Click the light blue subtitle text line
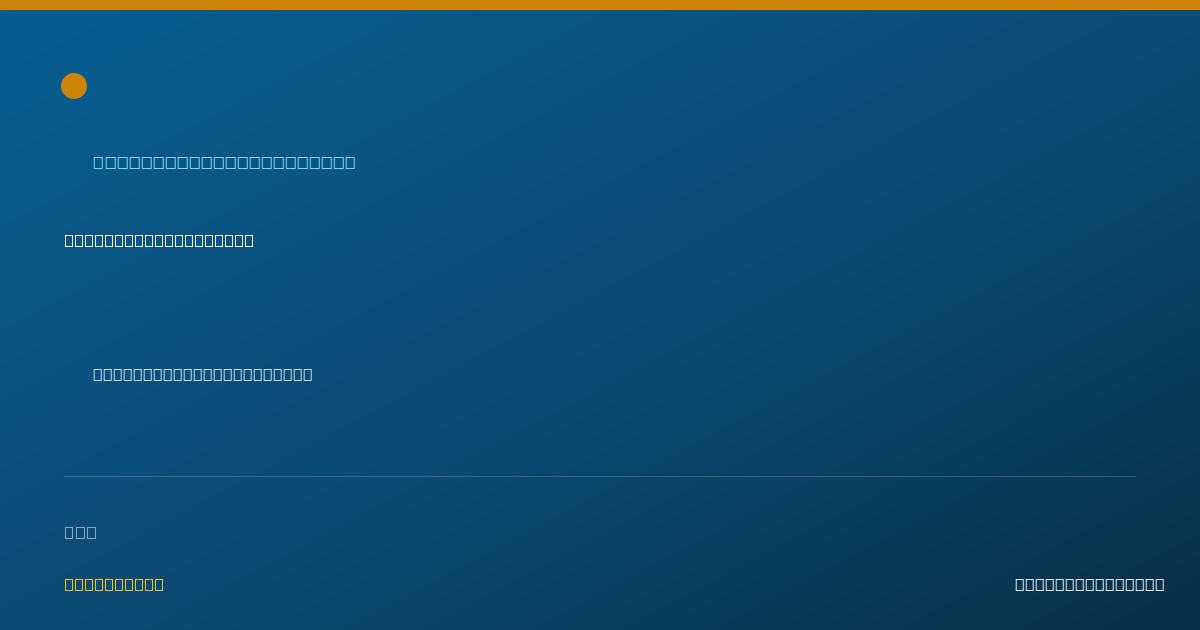The height and width of the screenshot is (630, 1200). 224,162
